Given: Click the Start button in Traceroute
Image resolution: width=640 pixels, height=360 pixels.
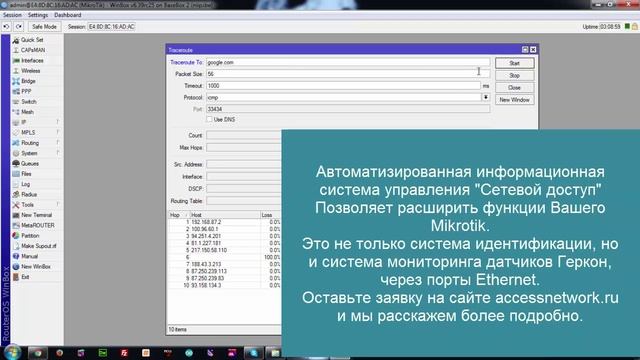Looking at the screenshot, I should [x=514, y=63].
